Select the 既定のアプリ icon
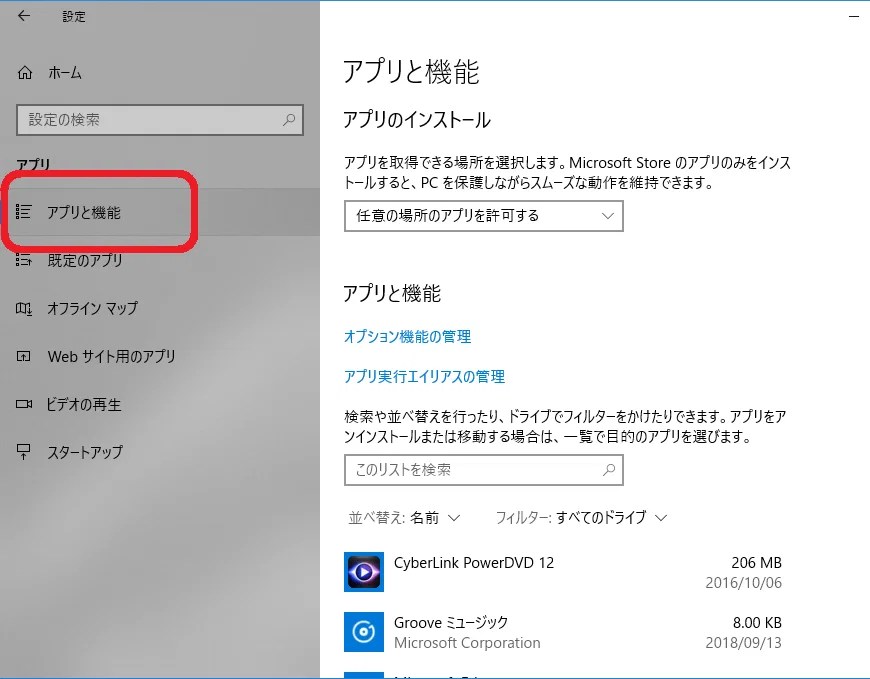 (x=23, y=260)
